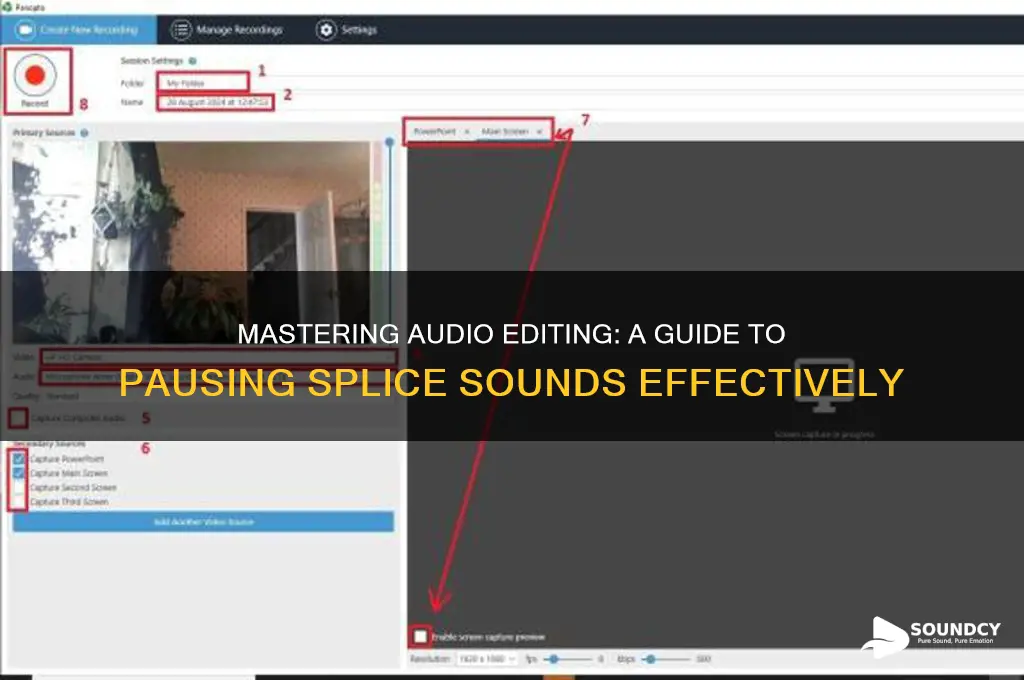Open the Folder dropdown My Folder

click(203, 83)
